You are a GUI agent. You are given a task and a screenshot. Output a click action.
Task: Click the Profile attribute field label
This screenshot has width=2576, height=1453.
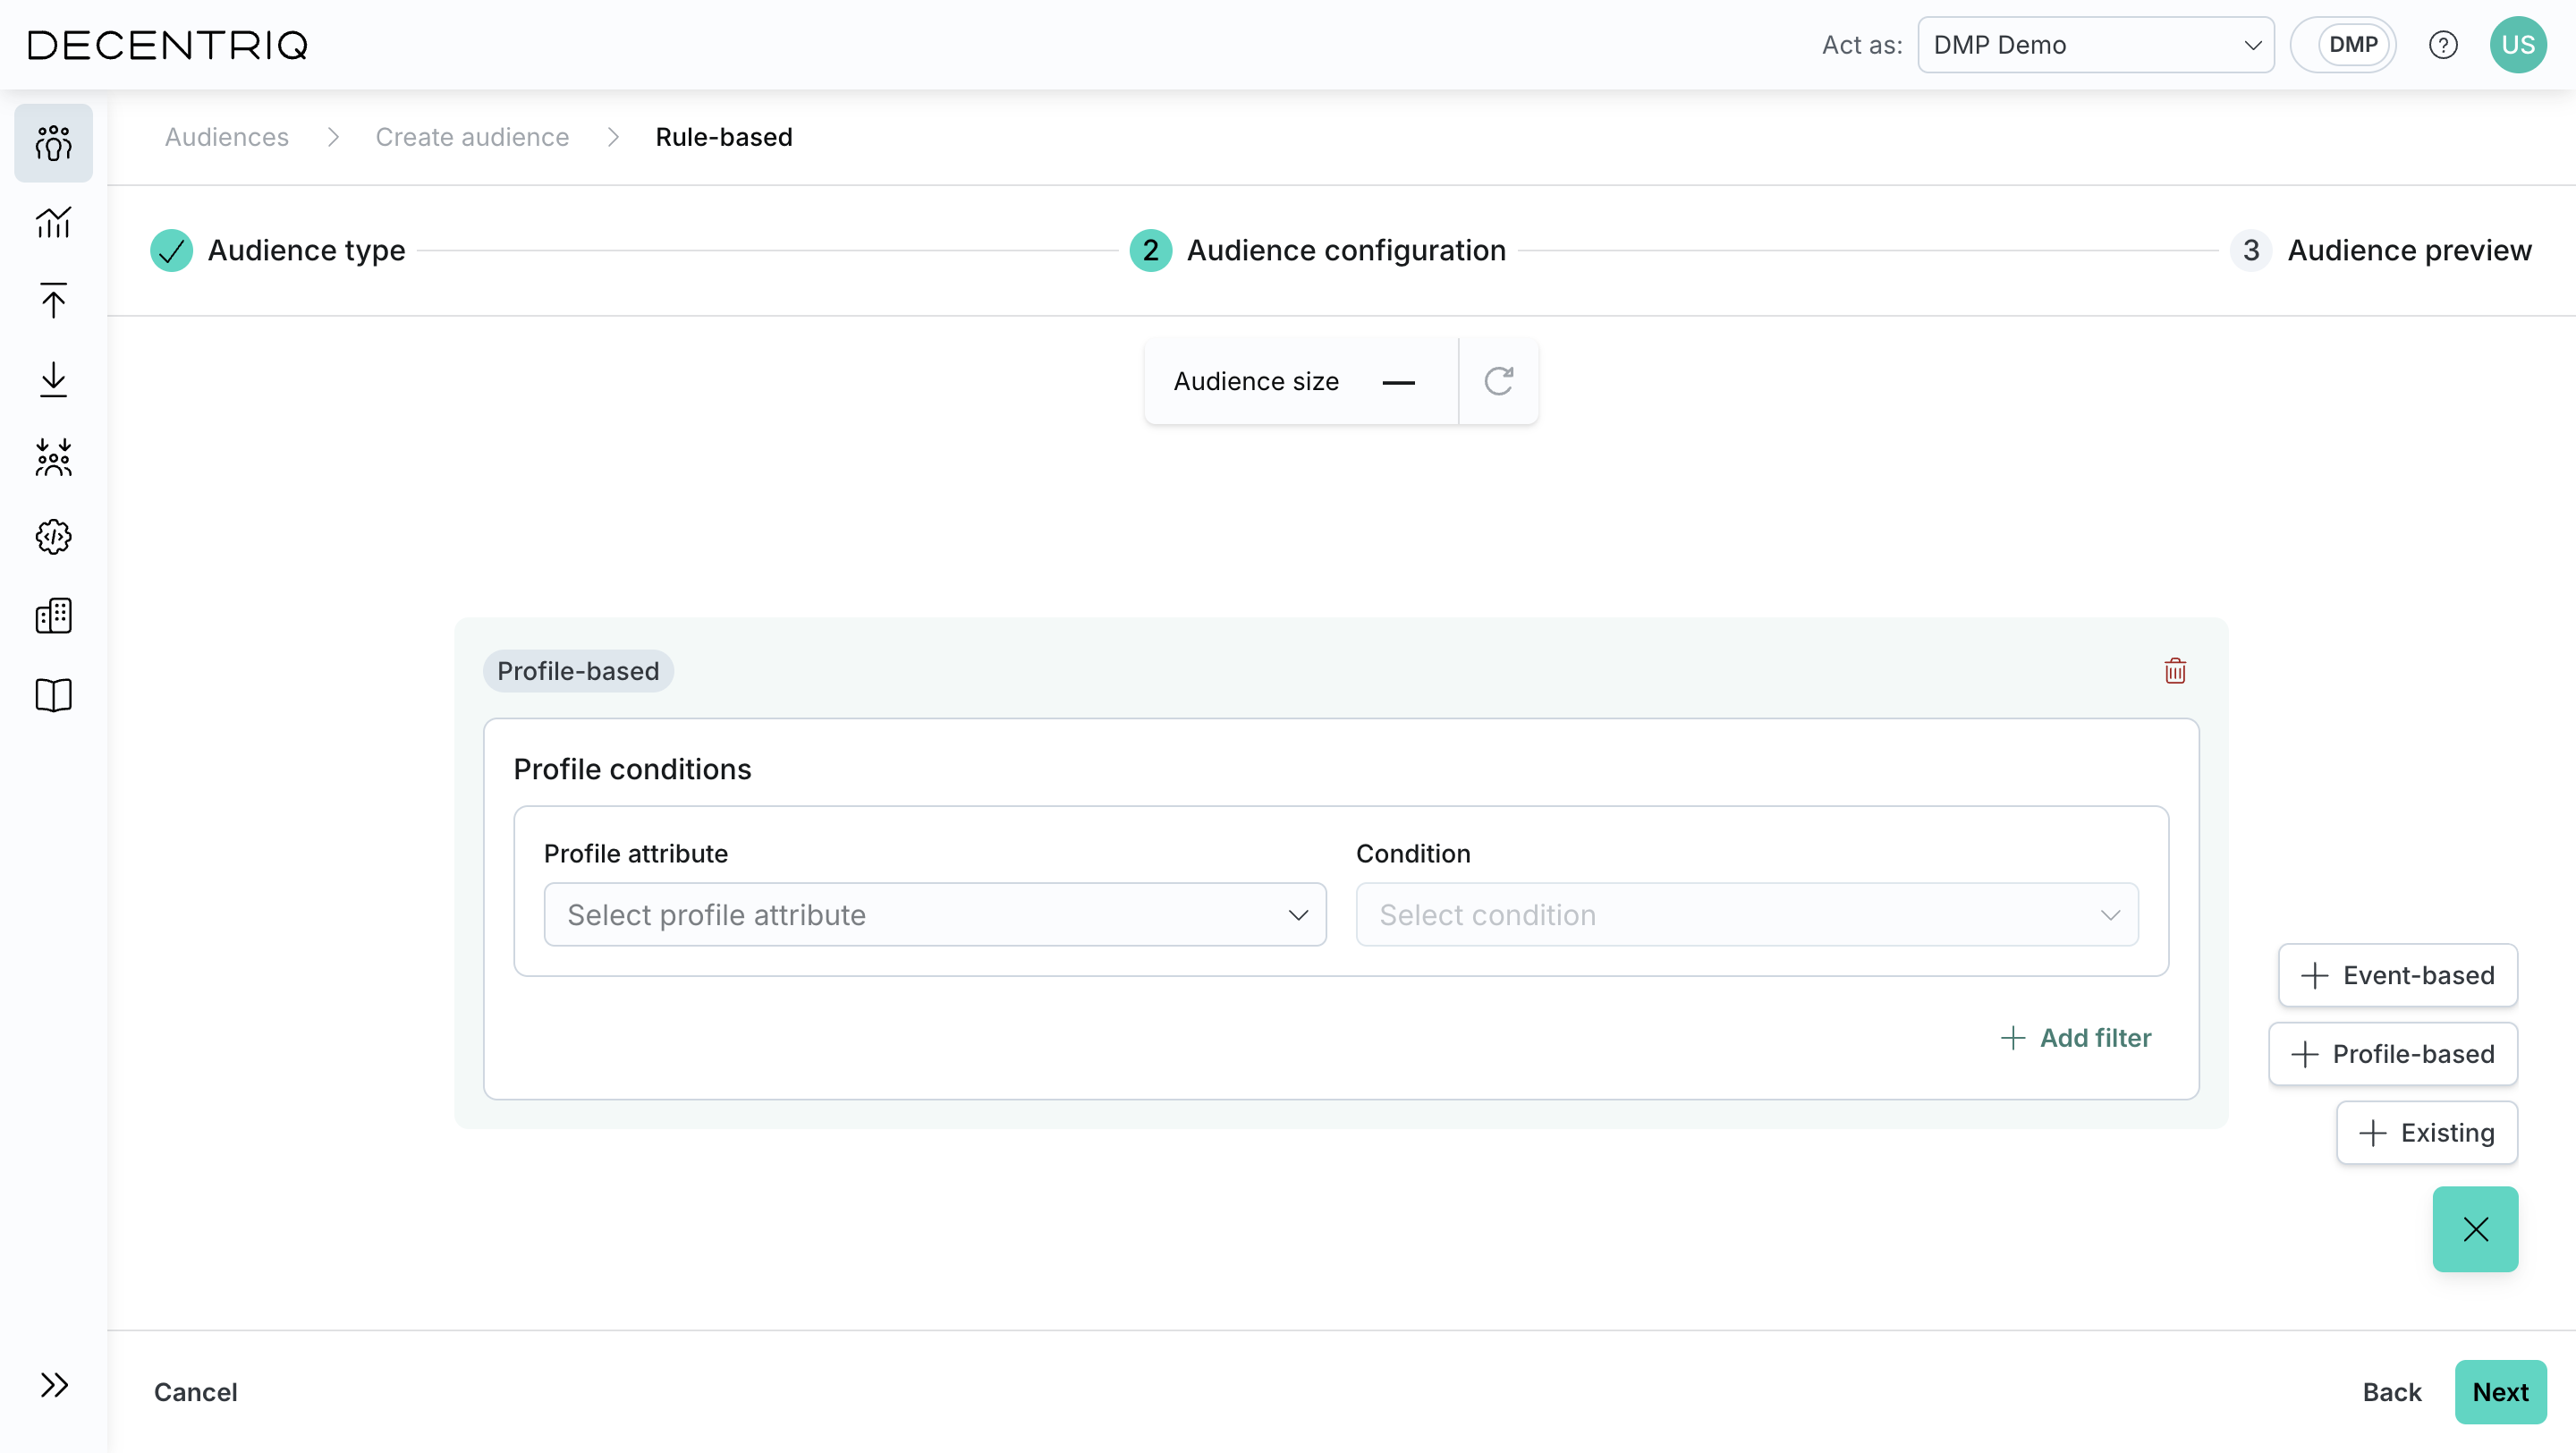click(636, 853)
